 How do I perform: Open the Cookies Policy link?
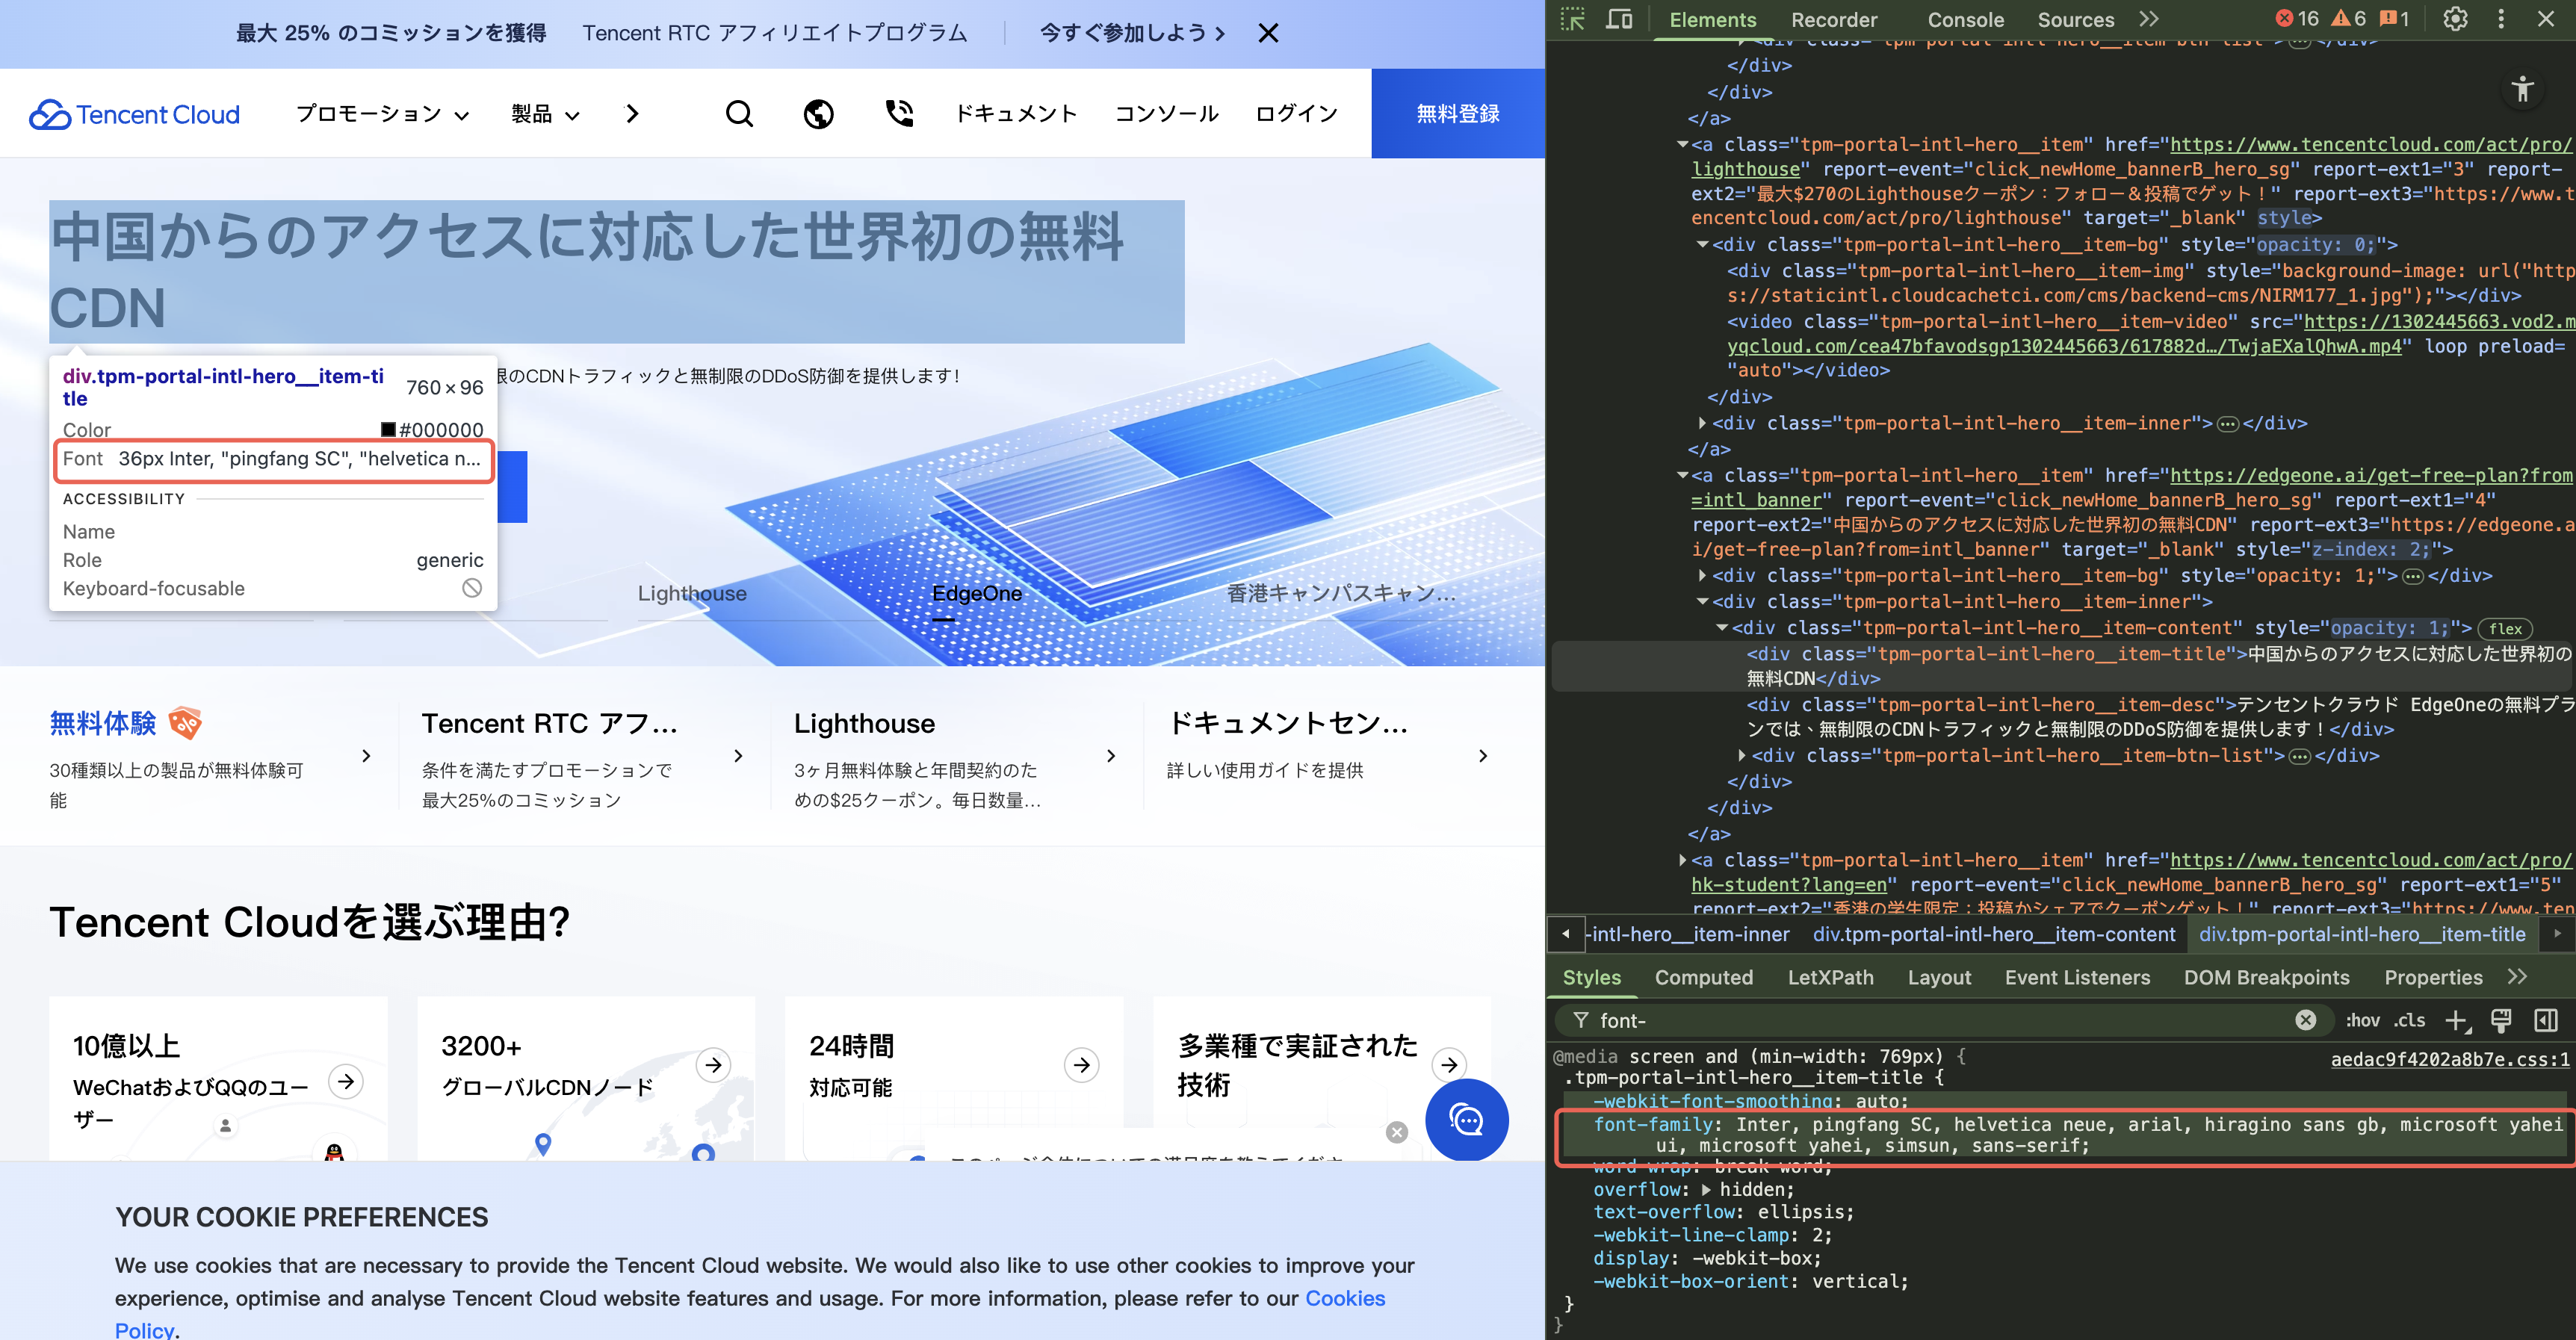point(1345,1298)
